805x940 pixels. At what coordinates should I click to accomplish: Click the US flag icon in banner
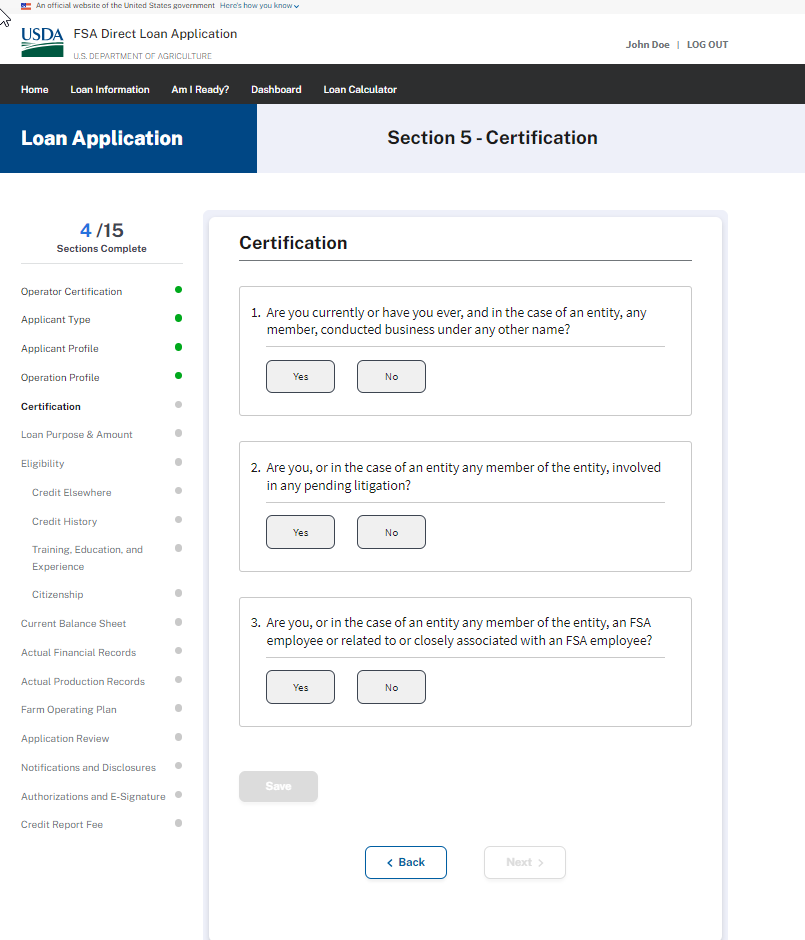[x=26, y=6]
